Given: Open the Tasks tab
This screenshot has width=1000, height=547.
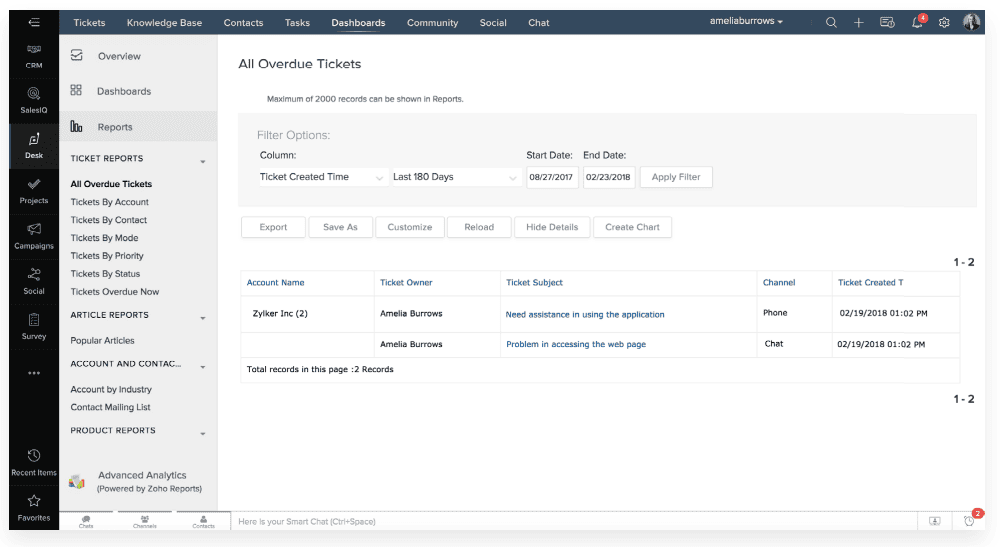Looking at the screenshot, I should (297, 22).
